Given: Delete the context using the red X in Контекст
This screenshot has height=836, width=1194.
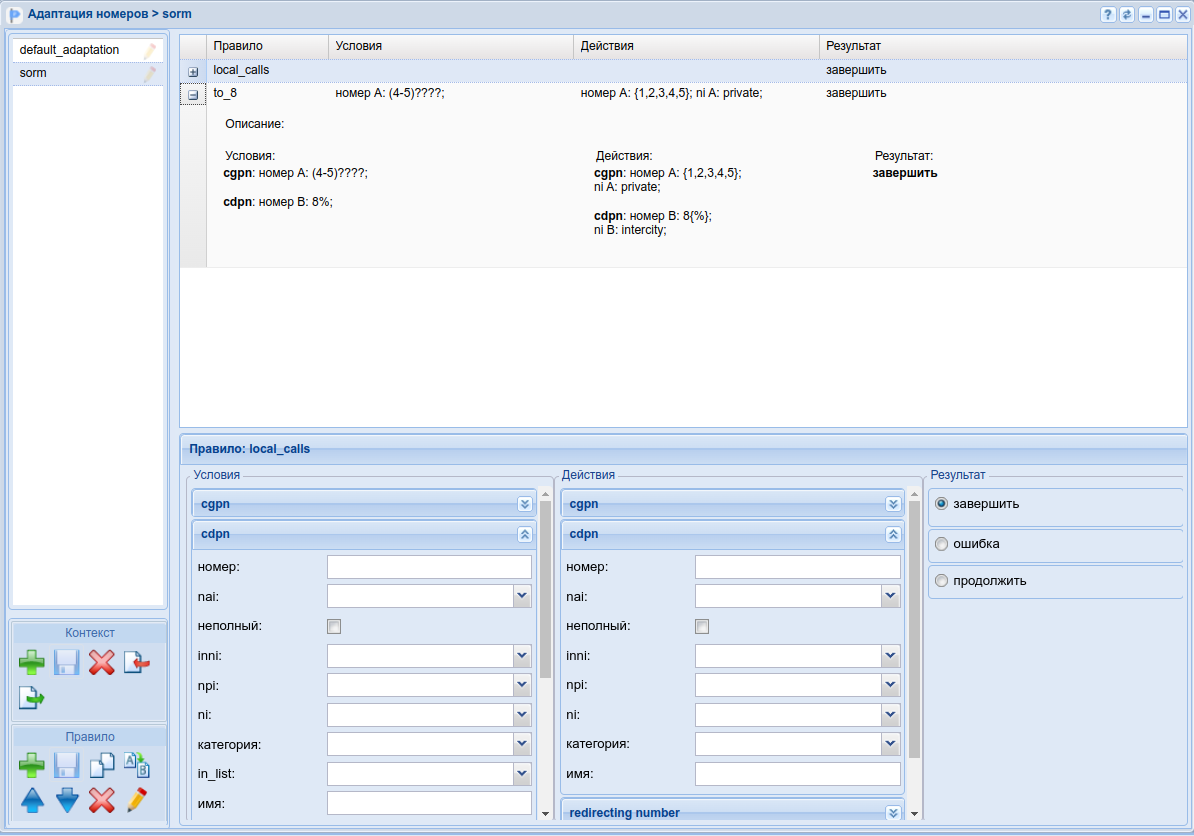Looking at the screenshot, I should 101,662.
